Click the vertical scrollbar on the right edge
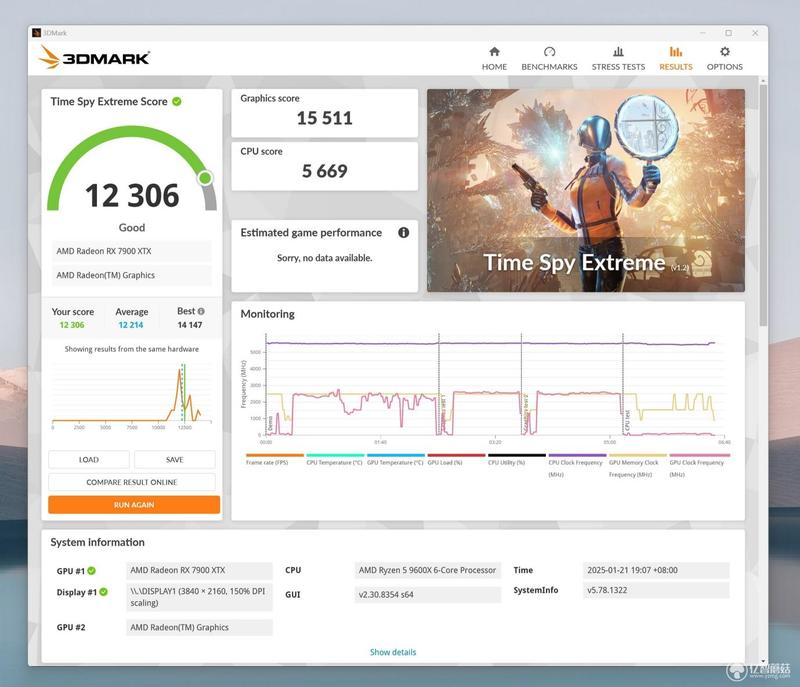Screen dimensions: 800x687 click(763, 204)
